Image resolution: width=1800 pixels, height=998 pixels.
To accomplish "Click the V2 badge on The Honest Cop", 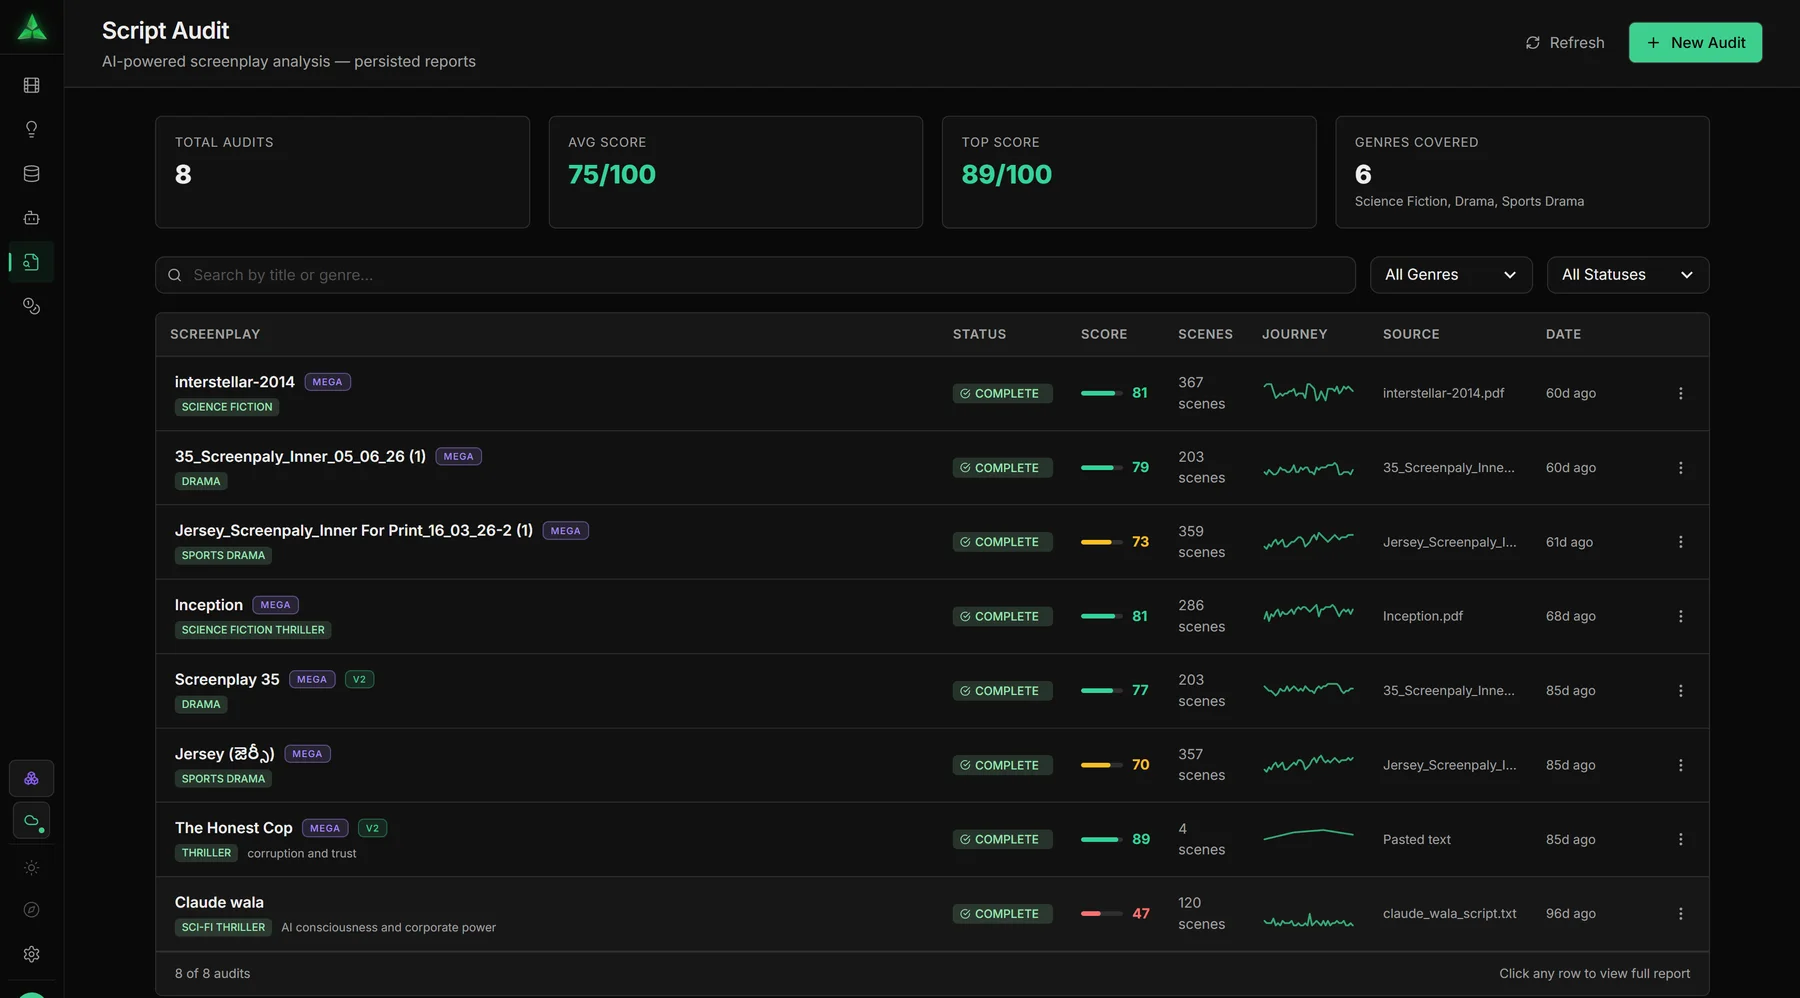I will [x=372, y=828].
